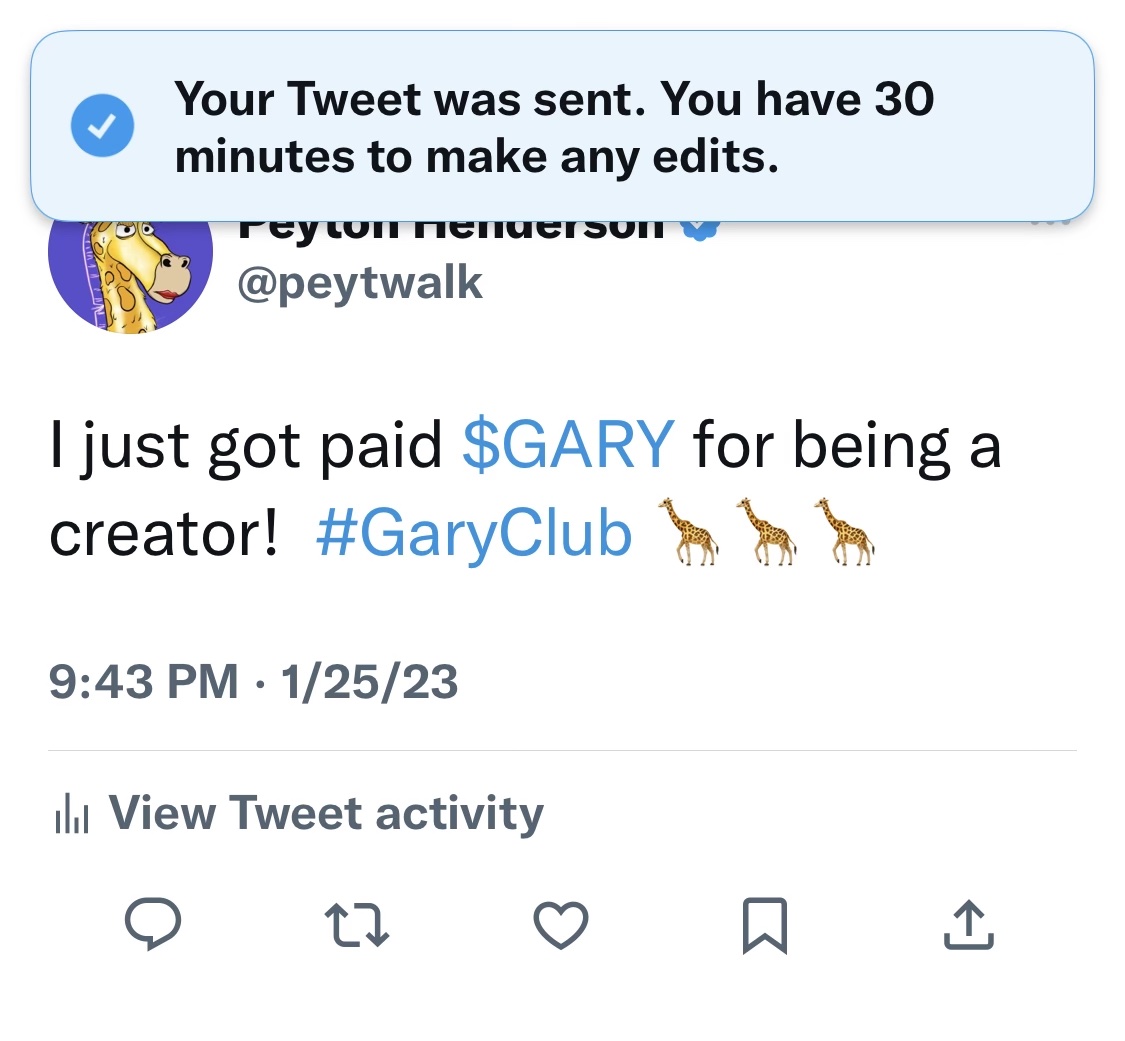View Tweet activity for this post
The height and width of the screenshot is (1041, 1125).
[x=328, y=812]
